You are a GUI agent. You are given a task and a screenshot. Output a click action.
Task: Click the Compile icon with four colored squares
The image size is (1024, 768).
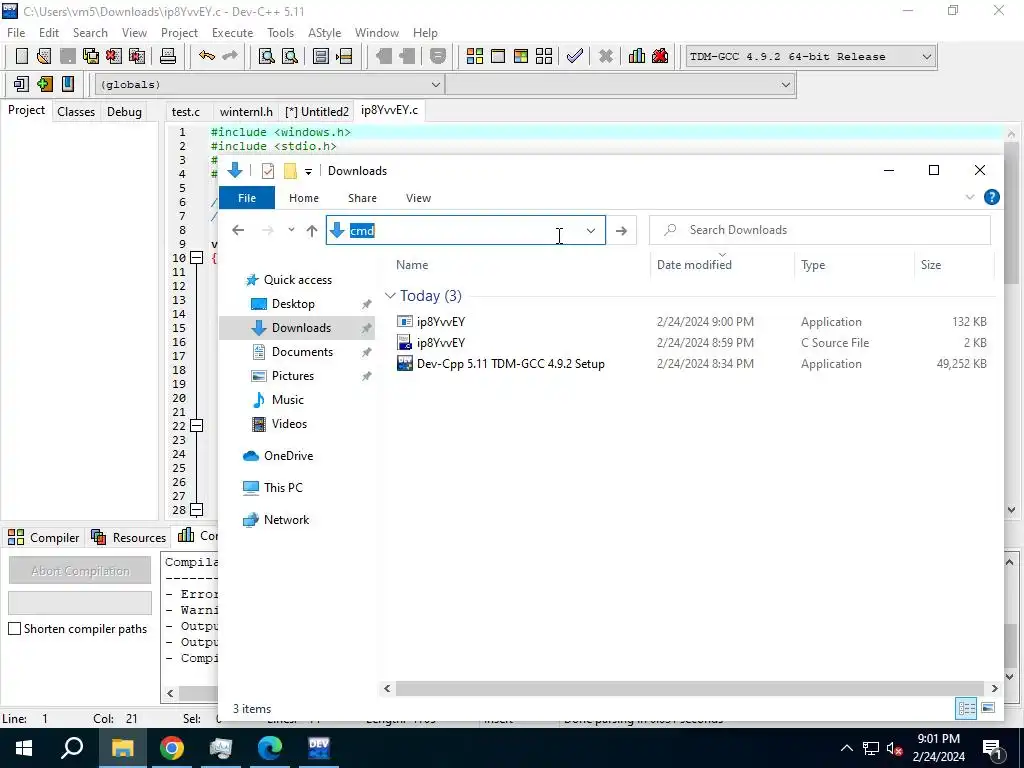pos(475,57)
